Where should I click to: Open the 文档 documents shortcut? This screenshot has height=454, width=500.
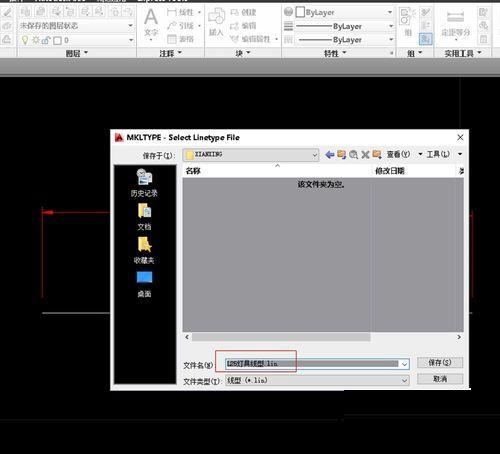[x=144, y=217]
